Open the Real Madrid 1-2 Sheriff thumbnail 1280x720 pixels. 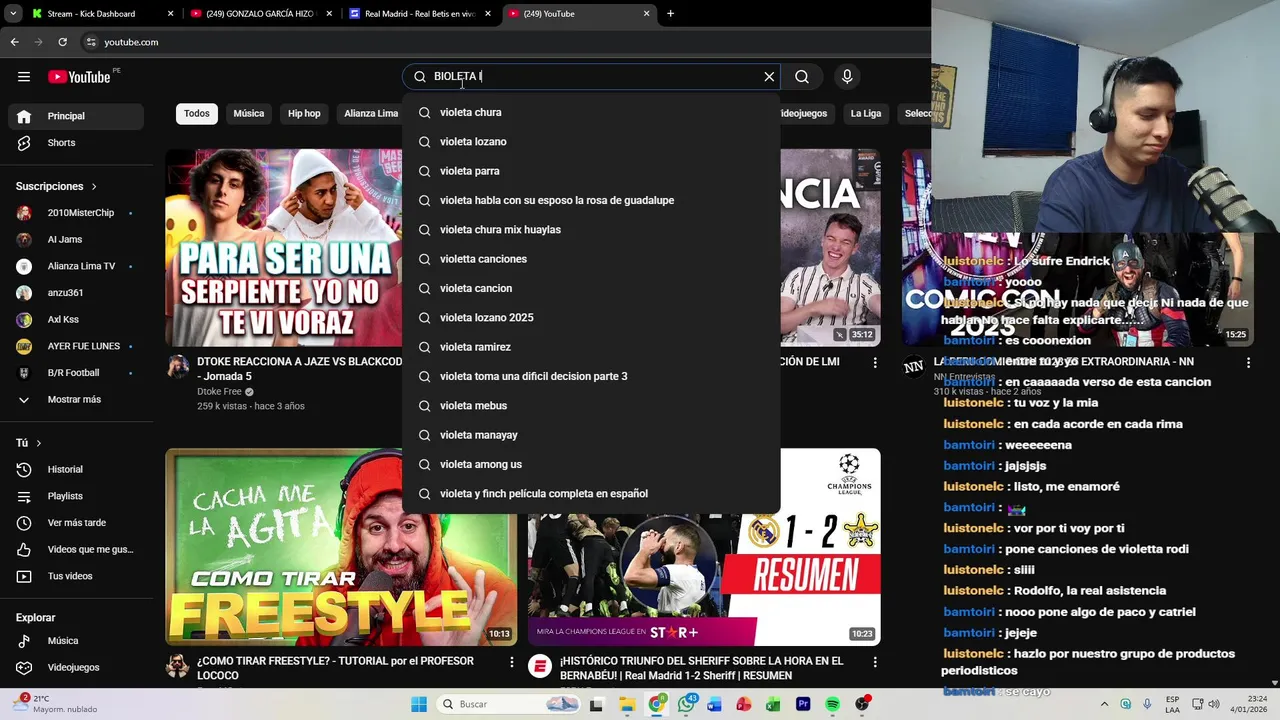point(704,547)
